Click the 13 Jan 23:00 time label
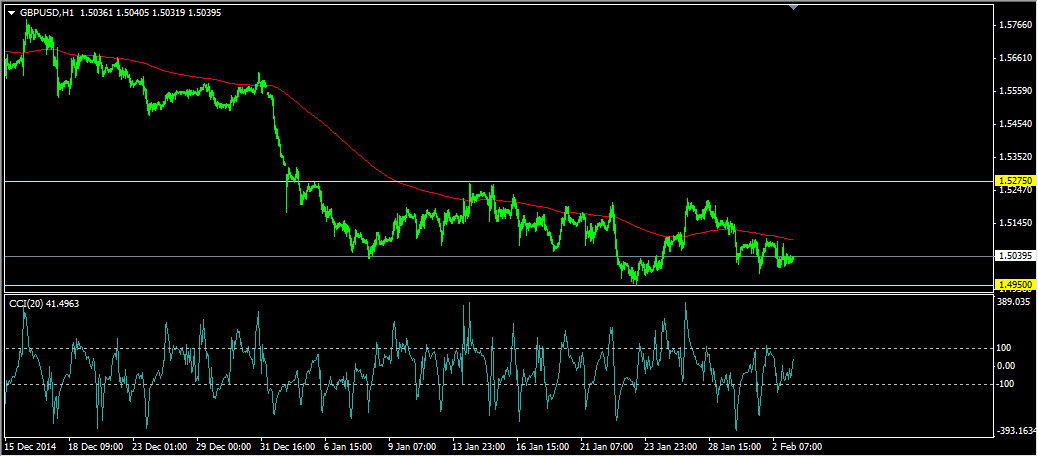Viewport: 1038px width, 457px height. tap(479, 447)
